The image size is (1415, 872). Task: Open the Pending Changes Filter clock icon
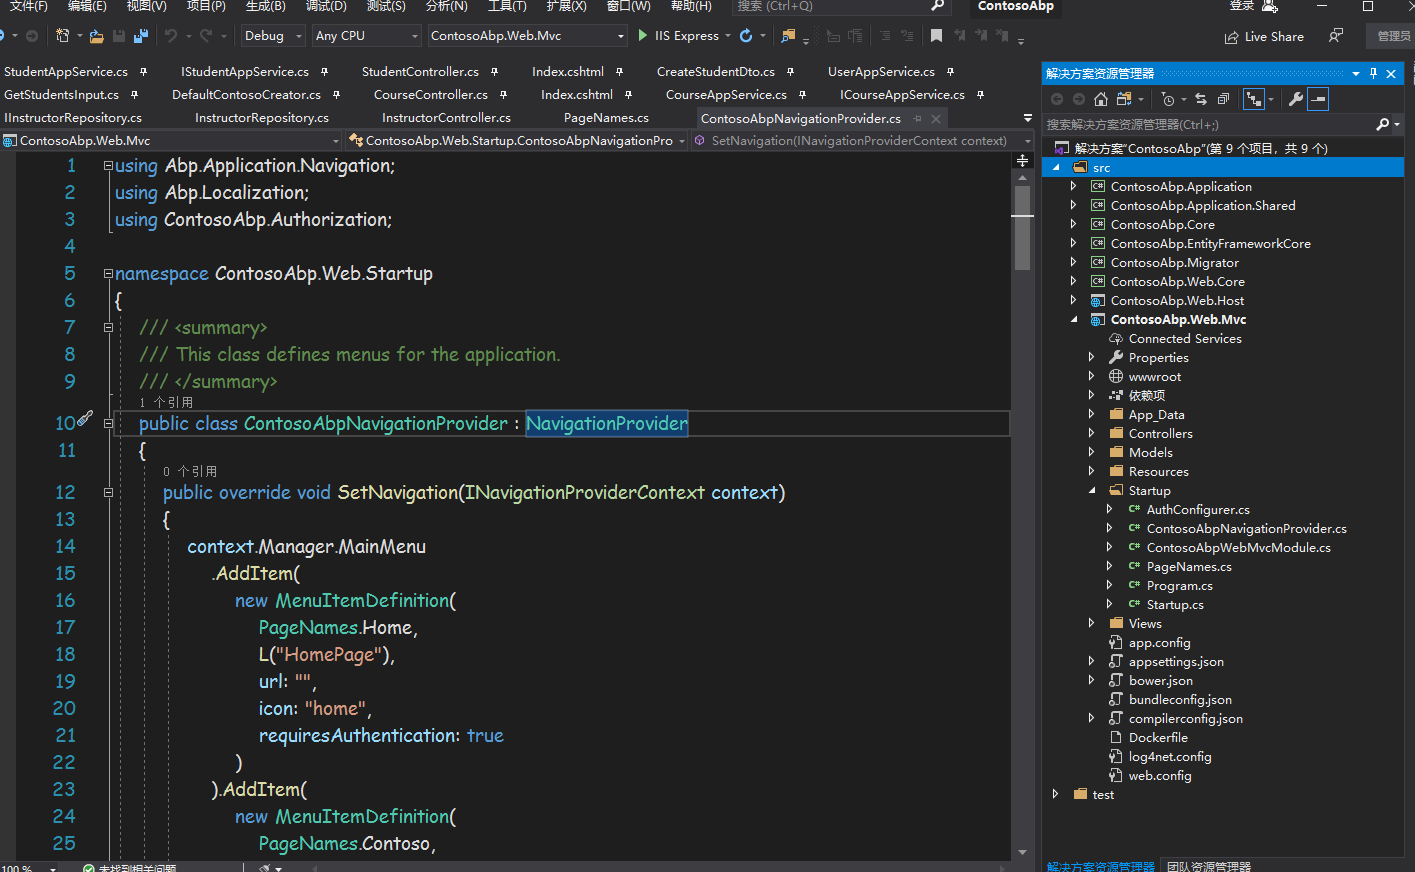point(1168,99)
